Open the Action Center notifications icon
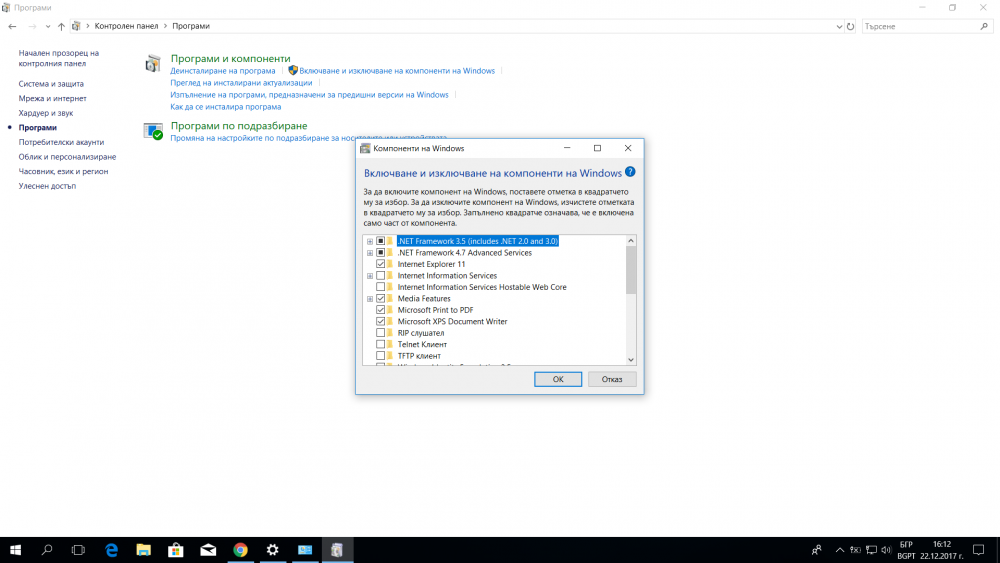This screenshot has height=563, width=1000. [x=978, y=550]
